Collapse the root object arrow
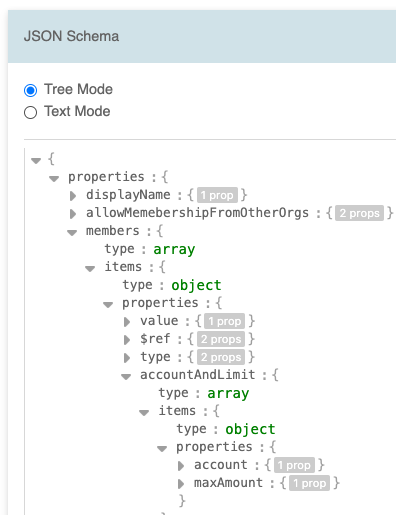 [36, 161]
